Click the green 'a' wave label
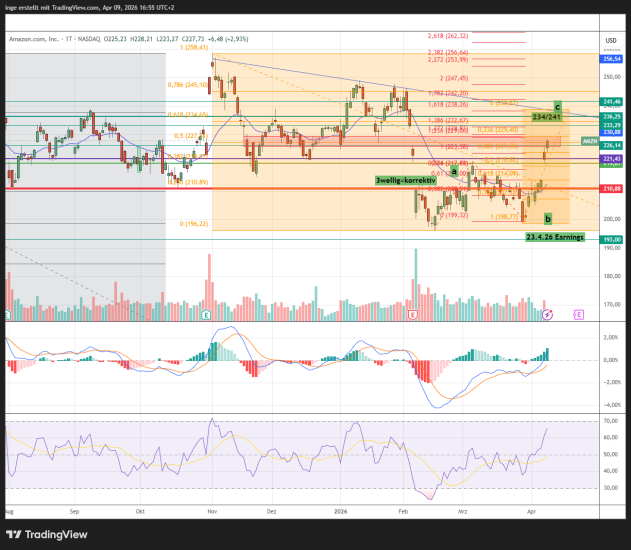Viewport: 631px width, 550px height. pos(454,171)
